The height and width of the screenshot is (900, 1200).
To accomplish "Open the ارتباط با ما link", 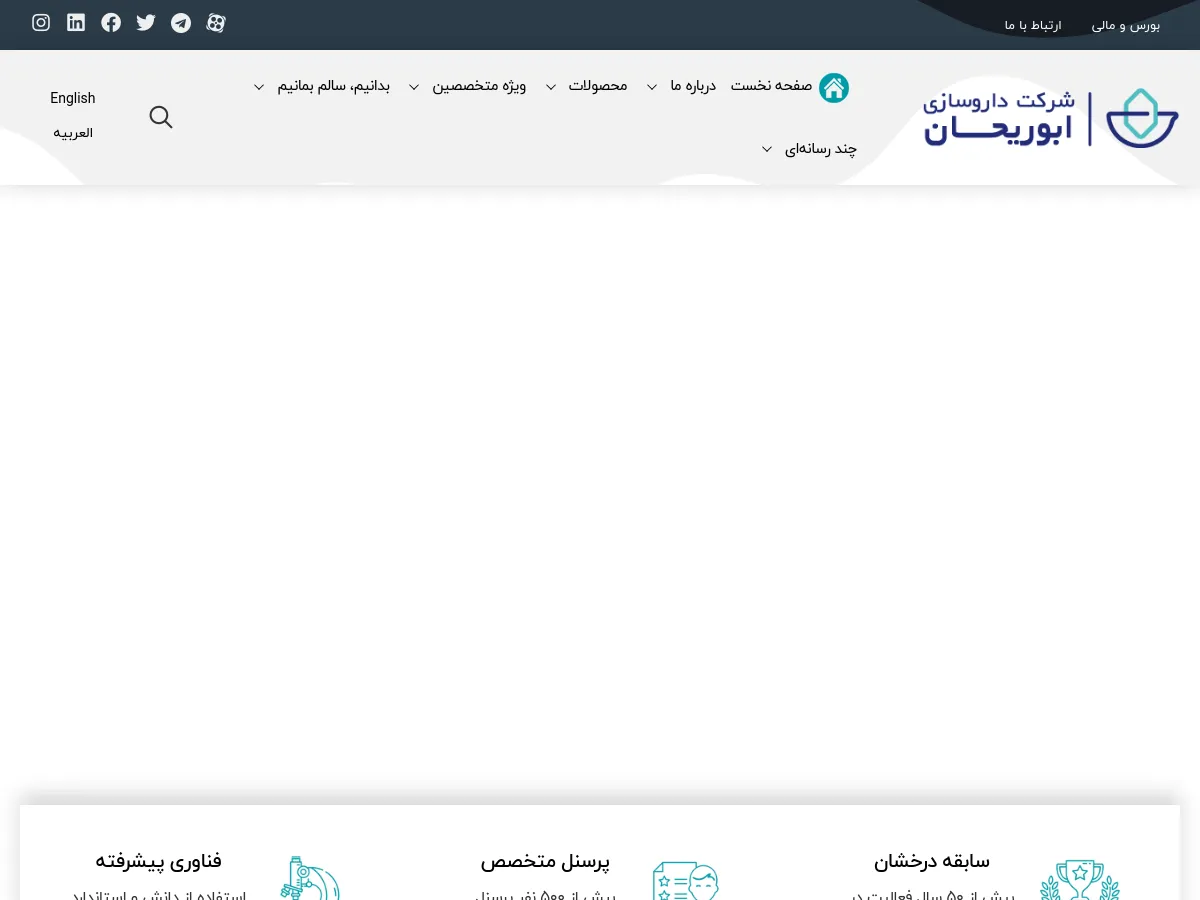I will 1032,25.
